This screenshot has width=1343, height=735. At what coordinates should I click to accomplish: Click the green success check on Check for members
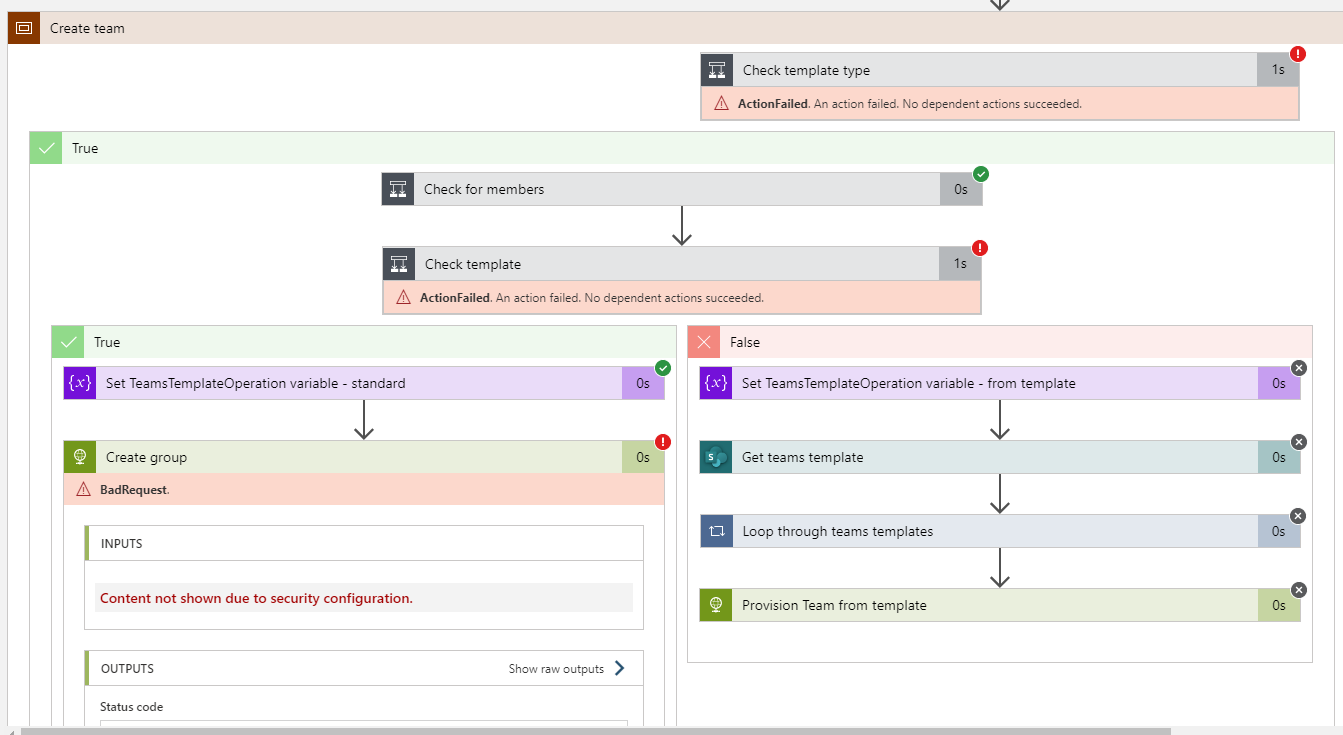coord(980,173)
